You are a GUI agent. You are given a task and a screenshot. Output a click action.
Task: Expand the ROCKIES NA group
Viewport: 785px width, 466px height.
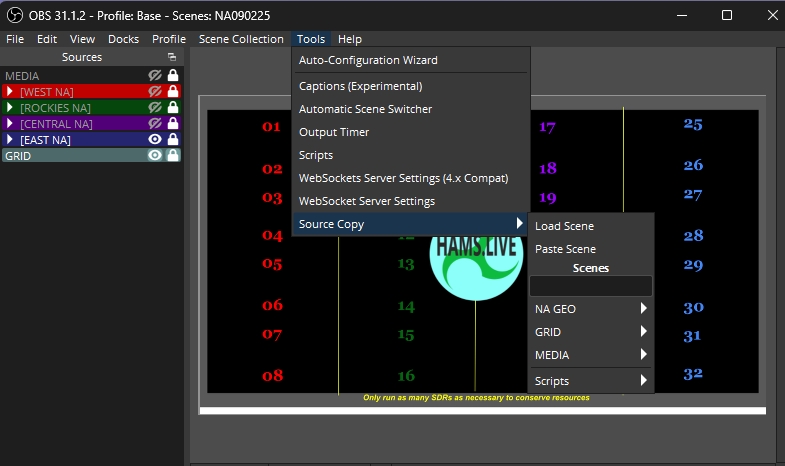[10, 107]
